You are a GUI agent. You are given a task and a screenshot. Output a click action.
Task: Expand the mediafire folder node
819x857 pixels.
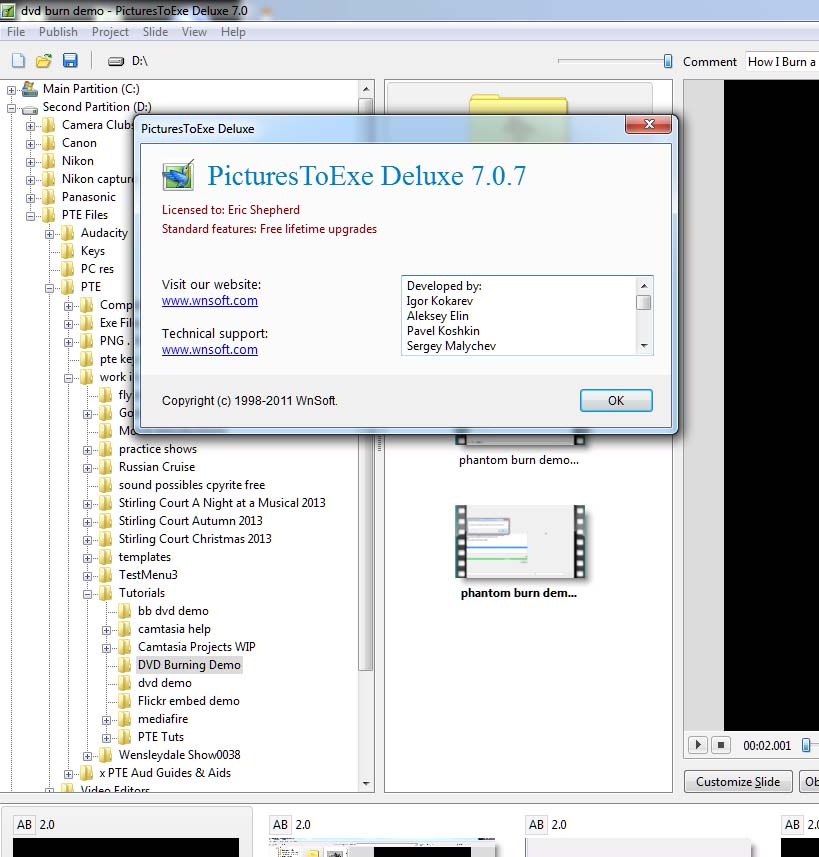[107, 720]
